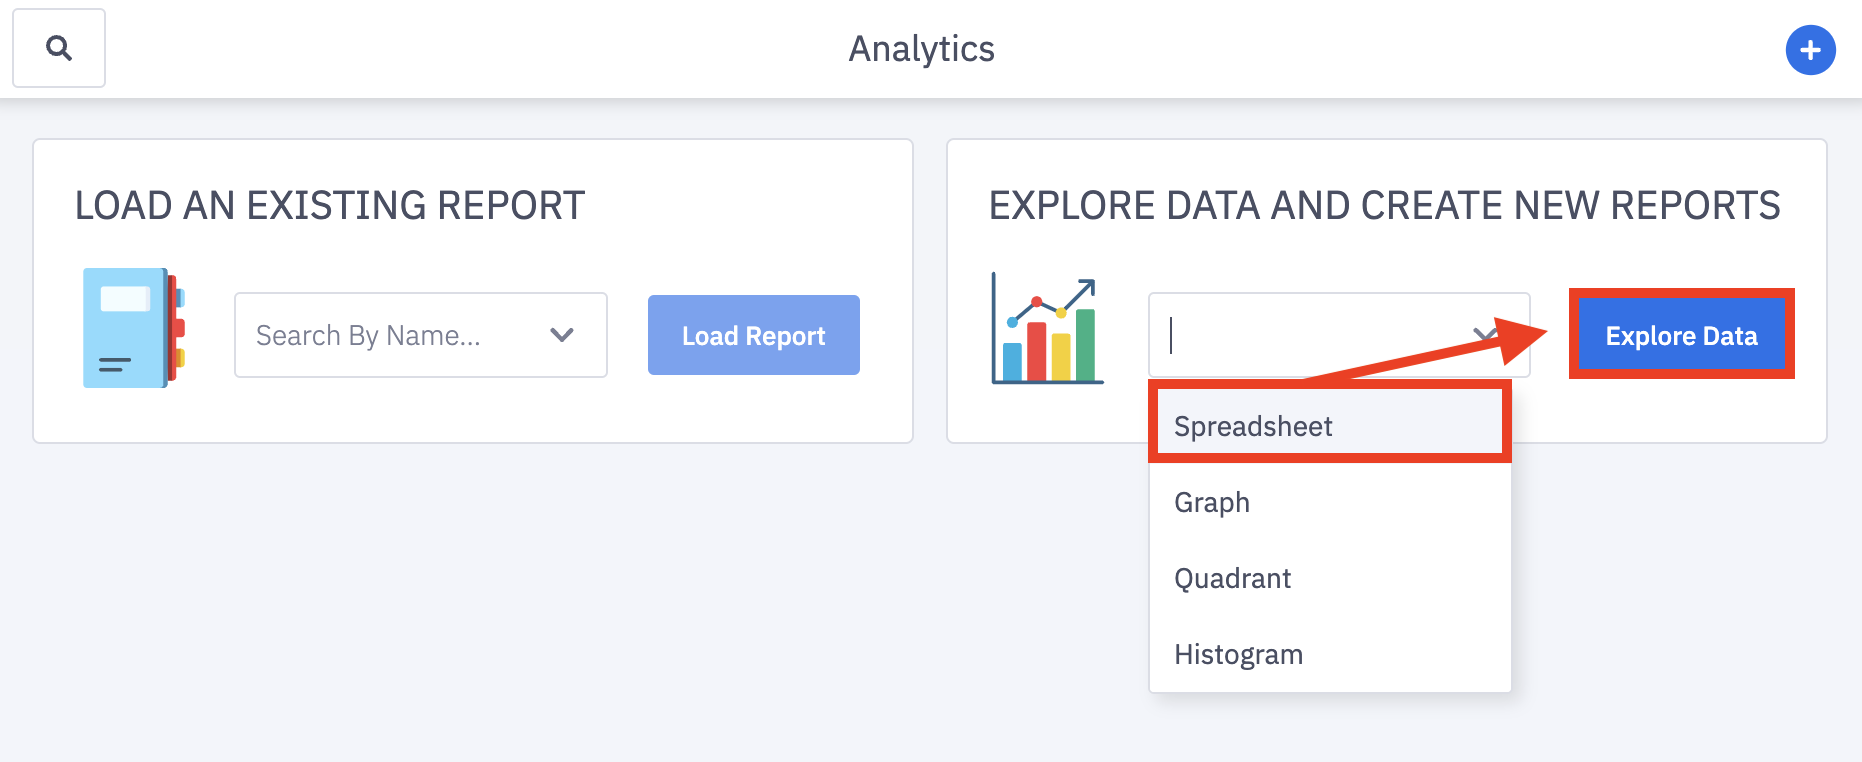
Task: Open search with the magnifier icon
Action: tap(59, 48)
